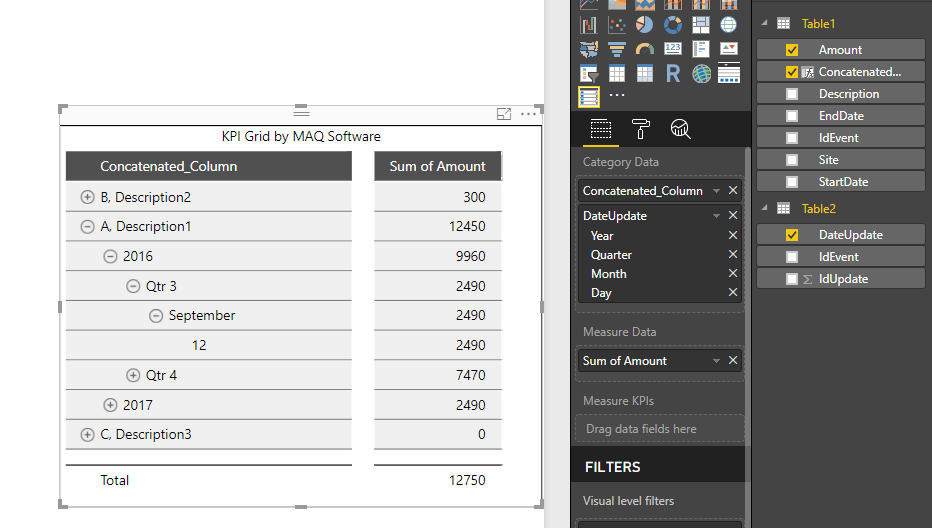Open the Sum of Amount field dropdown

pyautogui.click(x=716, y=361)
